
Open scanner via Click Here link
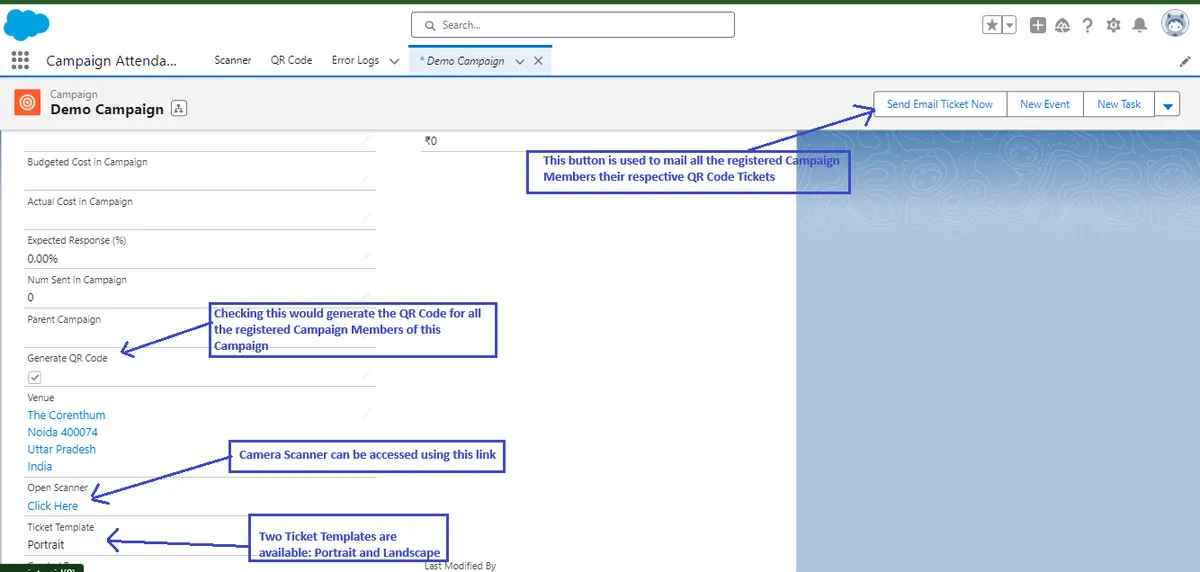coord(53,506)
